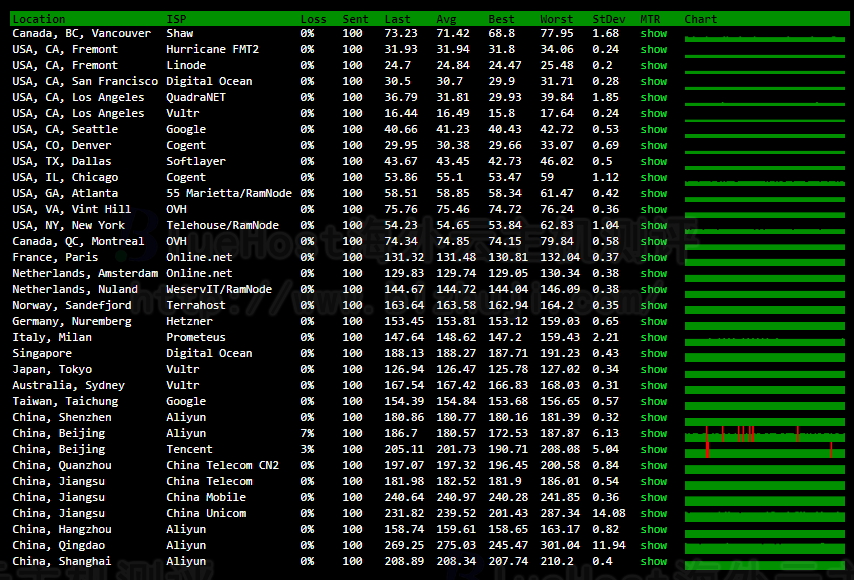Click show in the Fremont Linode row
854x580 pixels.
654,65
